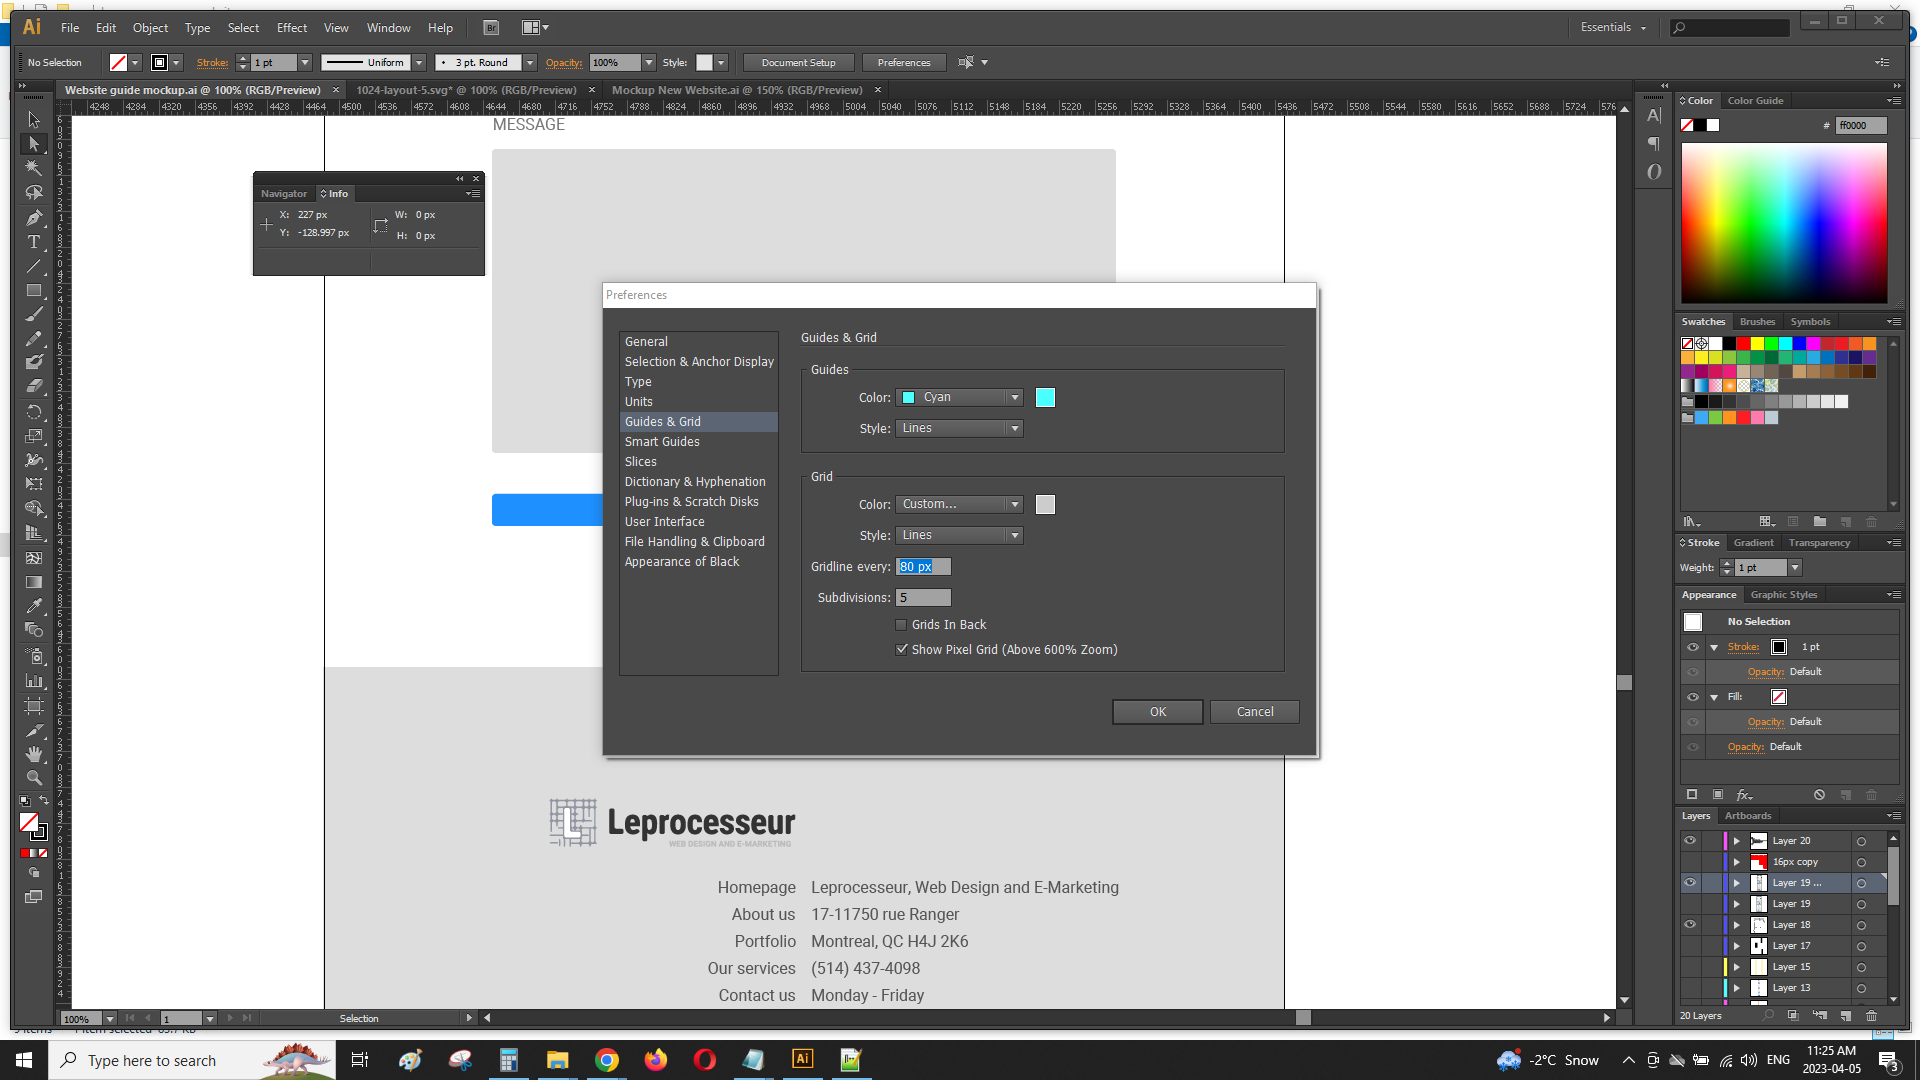Open the Grid Style dropdown
The image size is (1920, 1080).
tap(959, 536)
